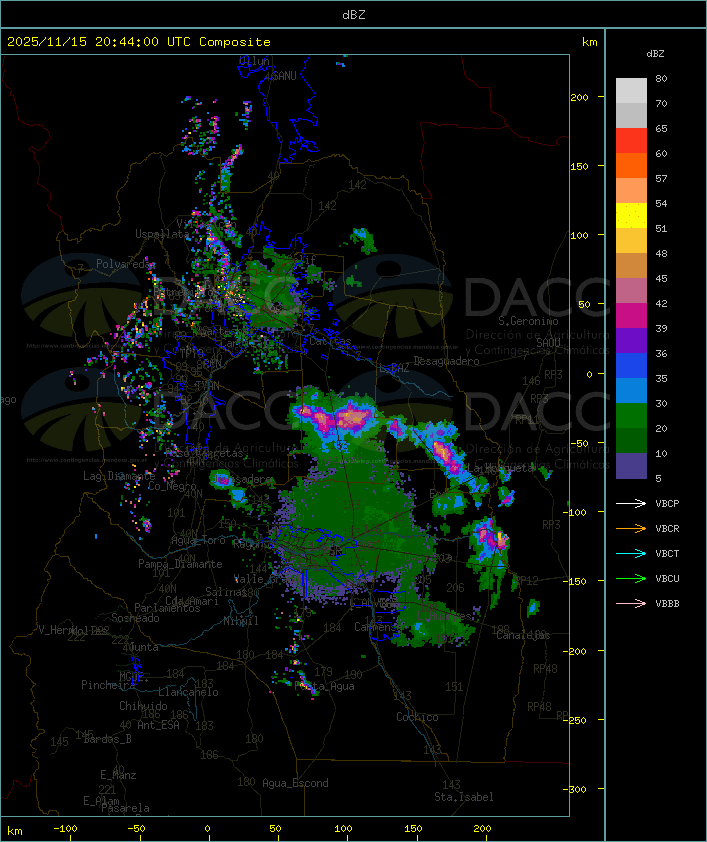Click the pink VBBB arrow icon
This screenshot has width=707, height=842.
(x=631, y=604)
